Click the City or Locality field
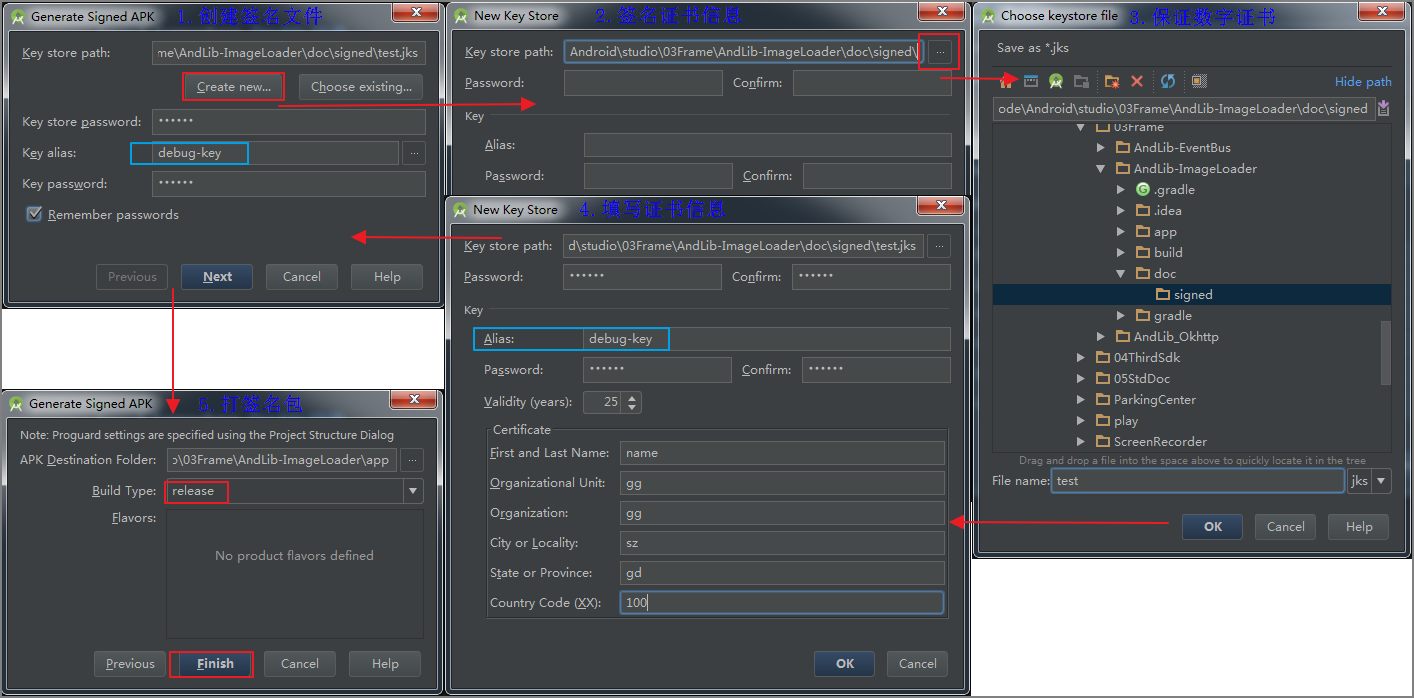This screenshot has height=698, width=1414. 782,543
